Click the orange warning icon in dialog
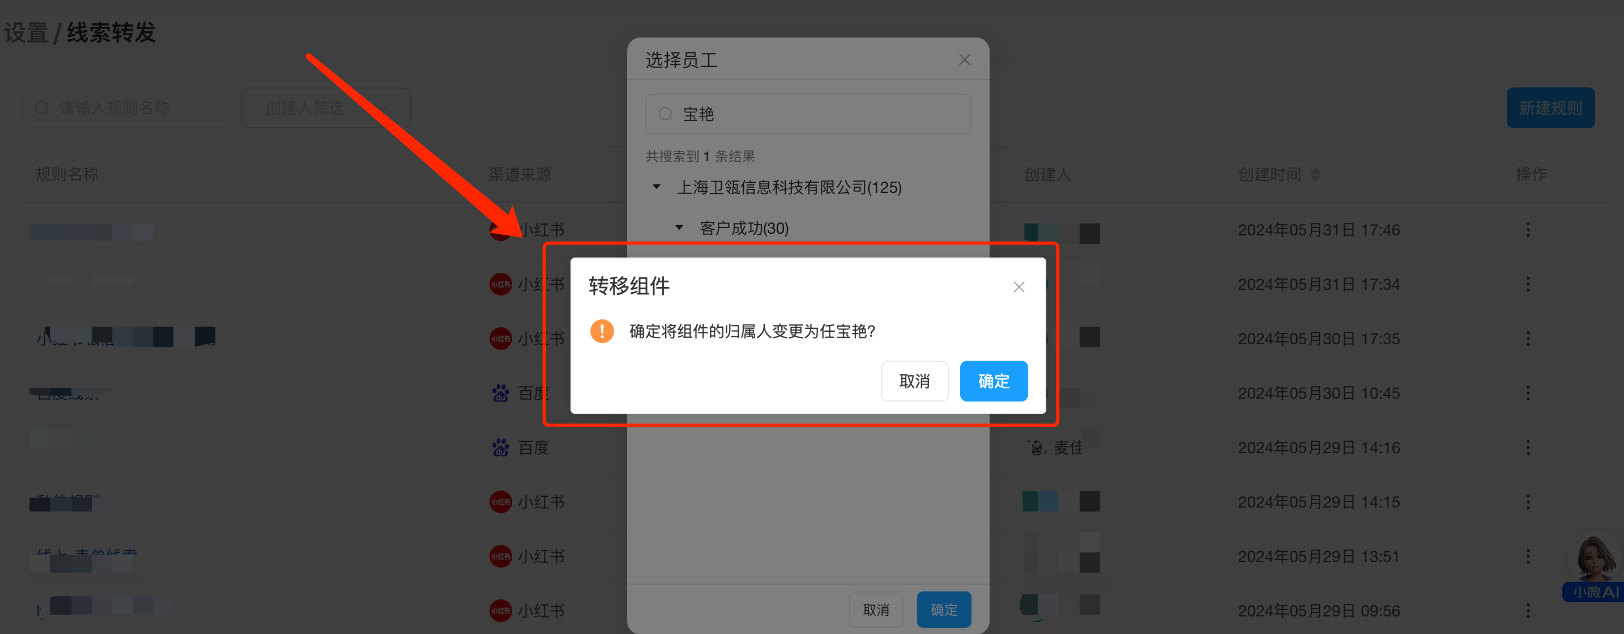 [602, 331]
